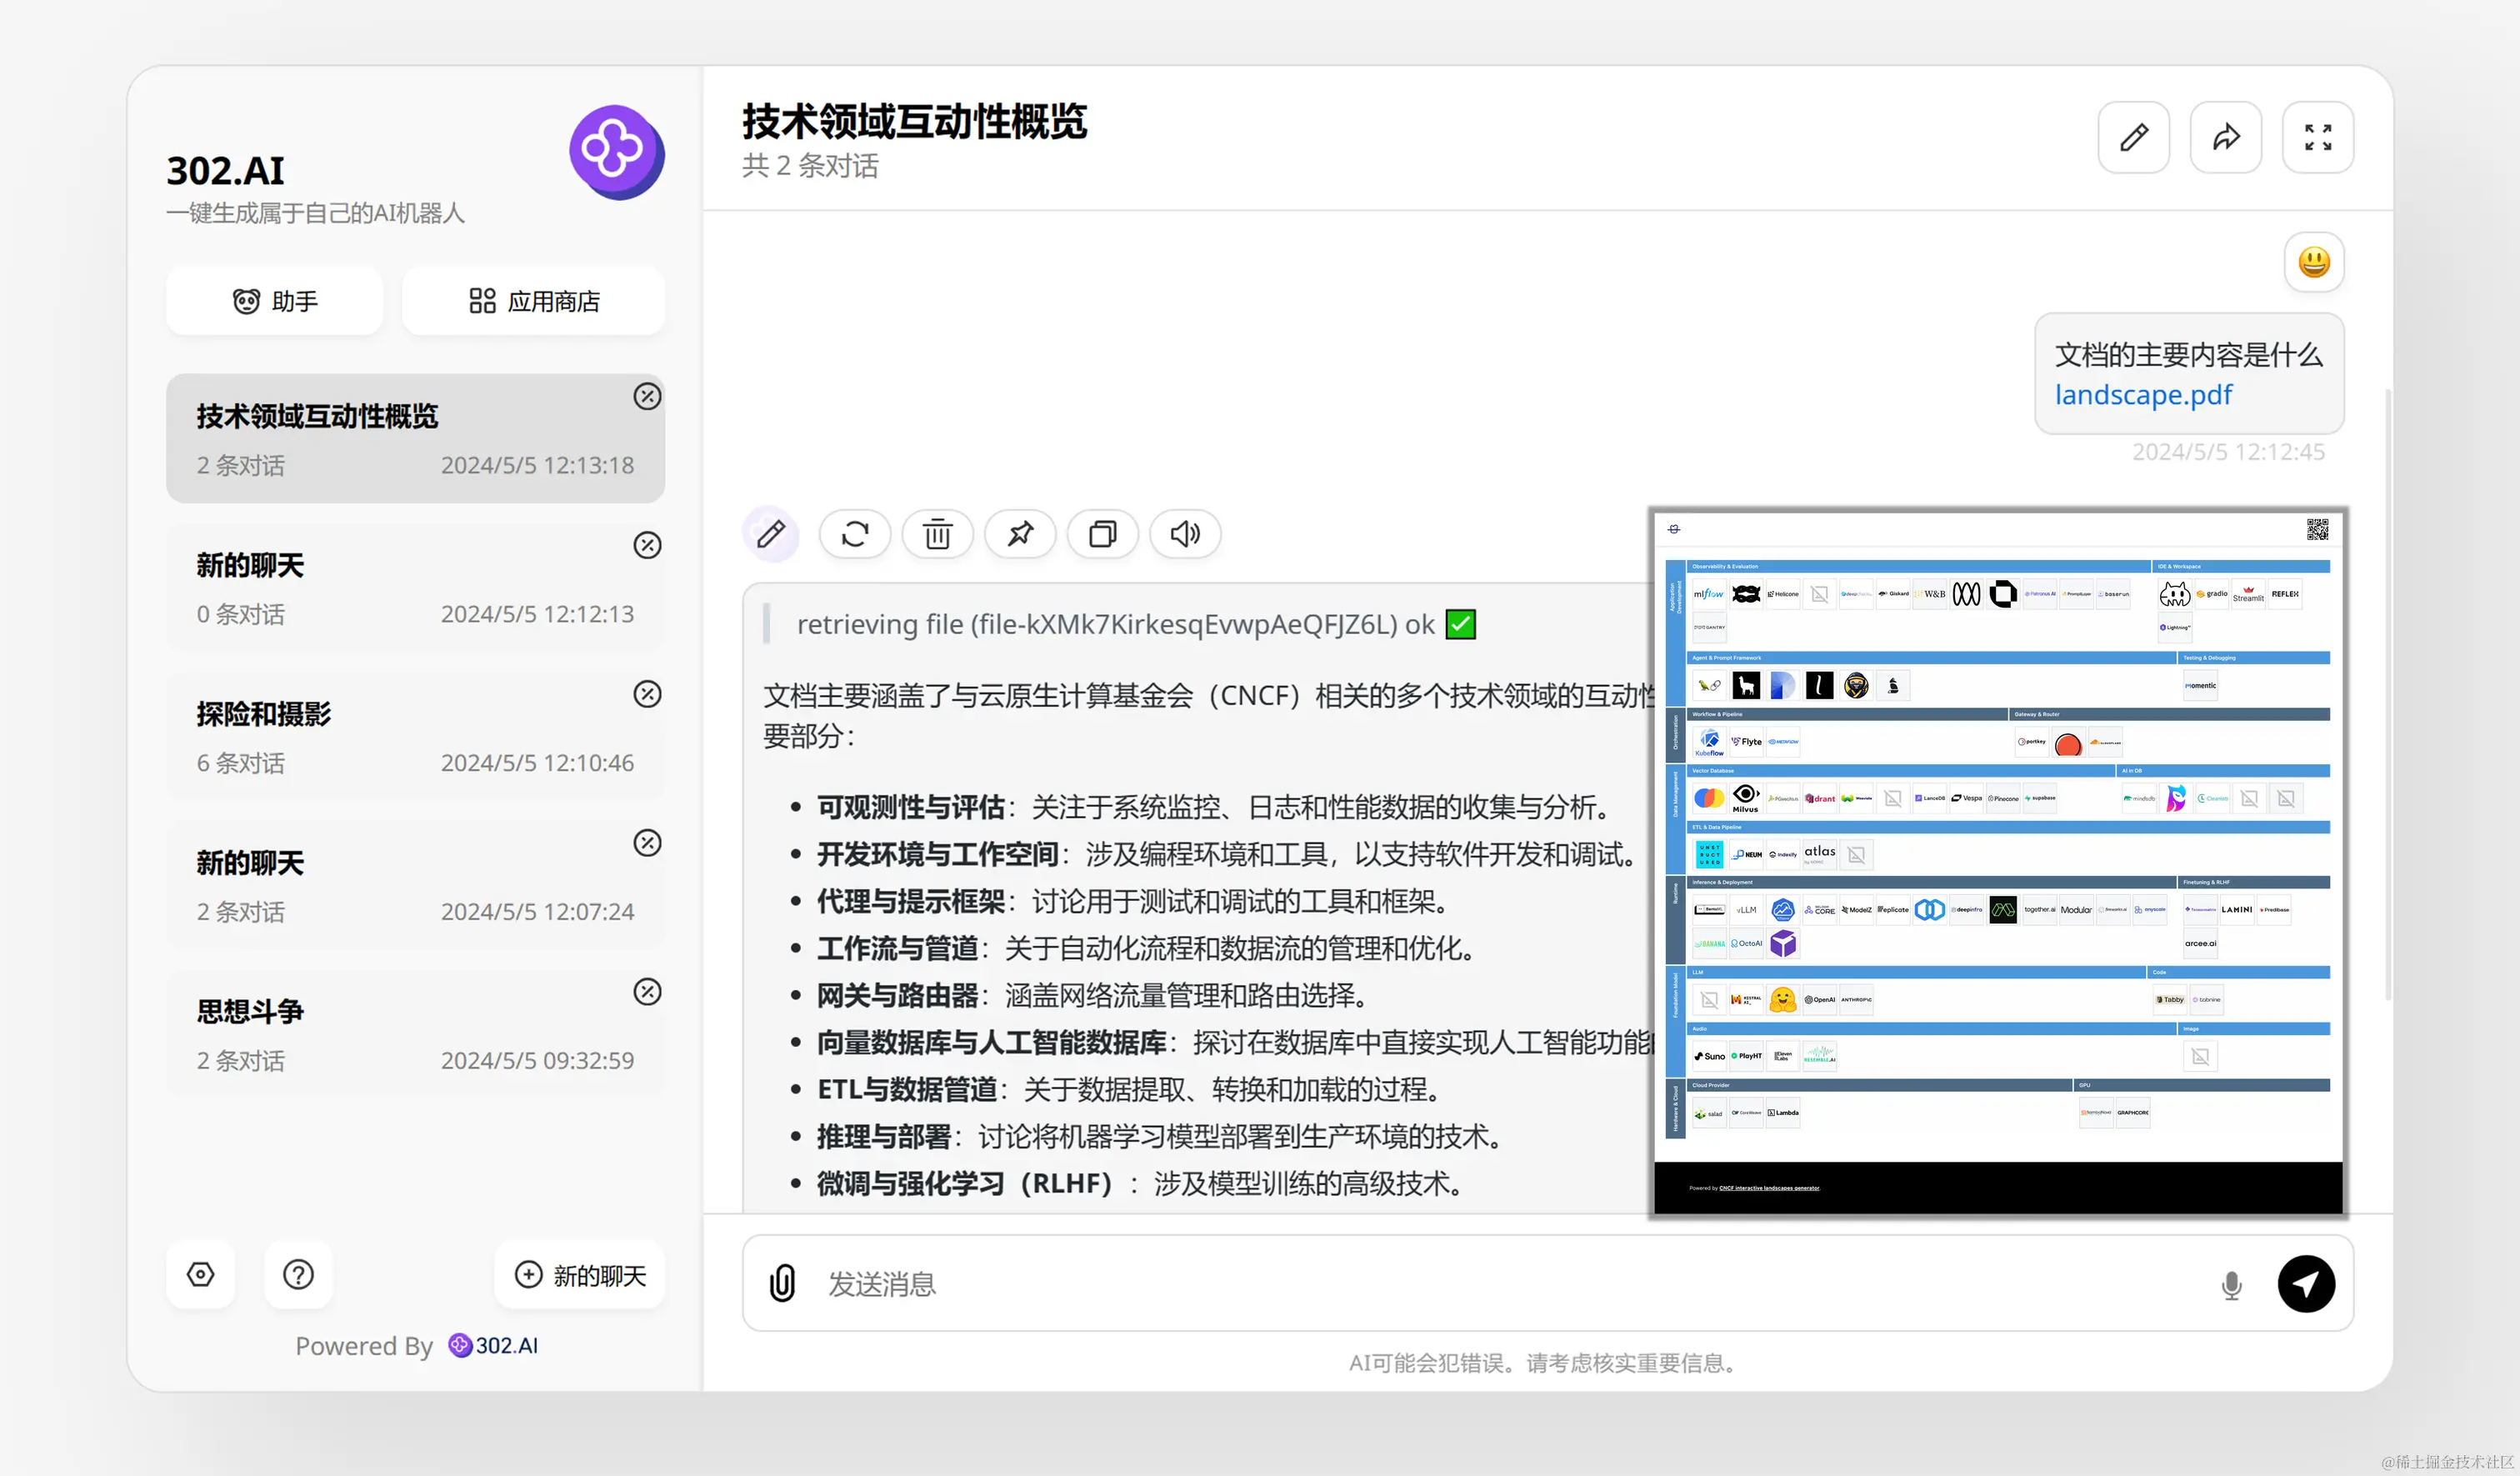Remove the 思想斗争 conversation with its X icon
The height and width of the screenshot is (1476, 2520).
point(647,991)
